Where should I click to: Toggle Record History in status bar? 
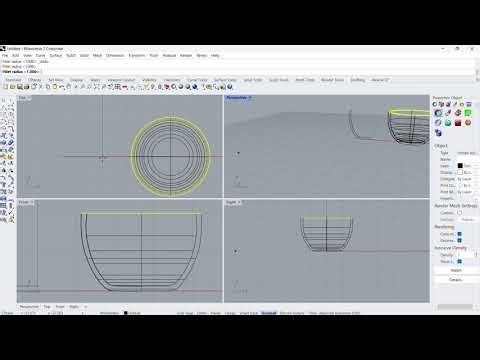(292, 313)
